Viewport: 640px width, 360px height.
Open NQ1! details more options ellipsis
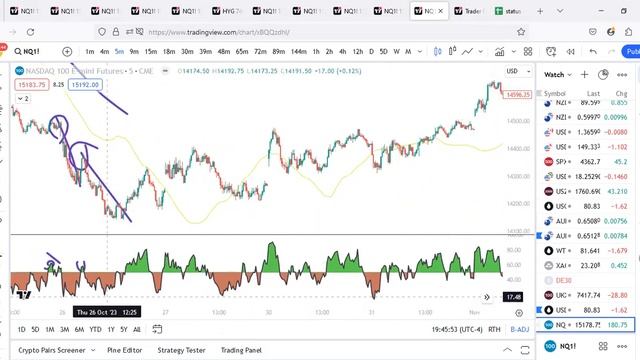[x=622, y=346]
